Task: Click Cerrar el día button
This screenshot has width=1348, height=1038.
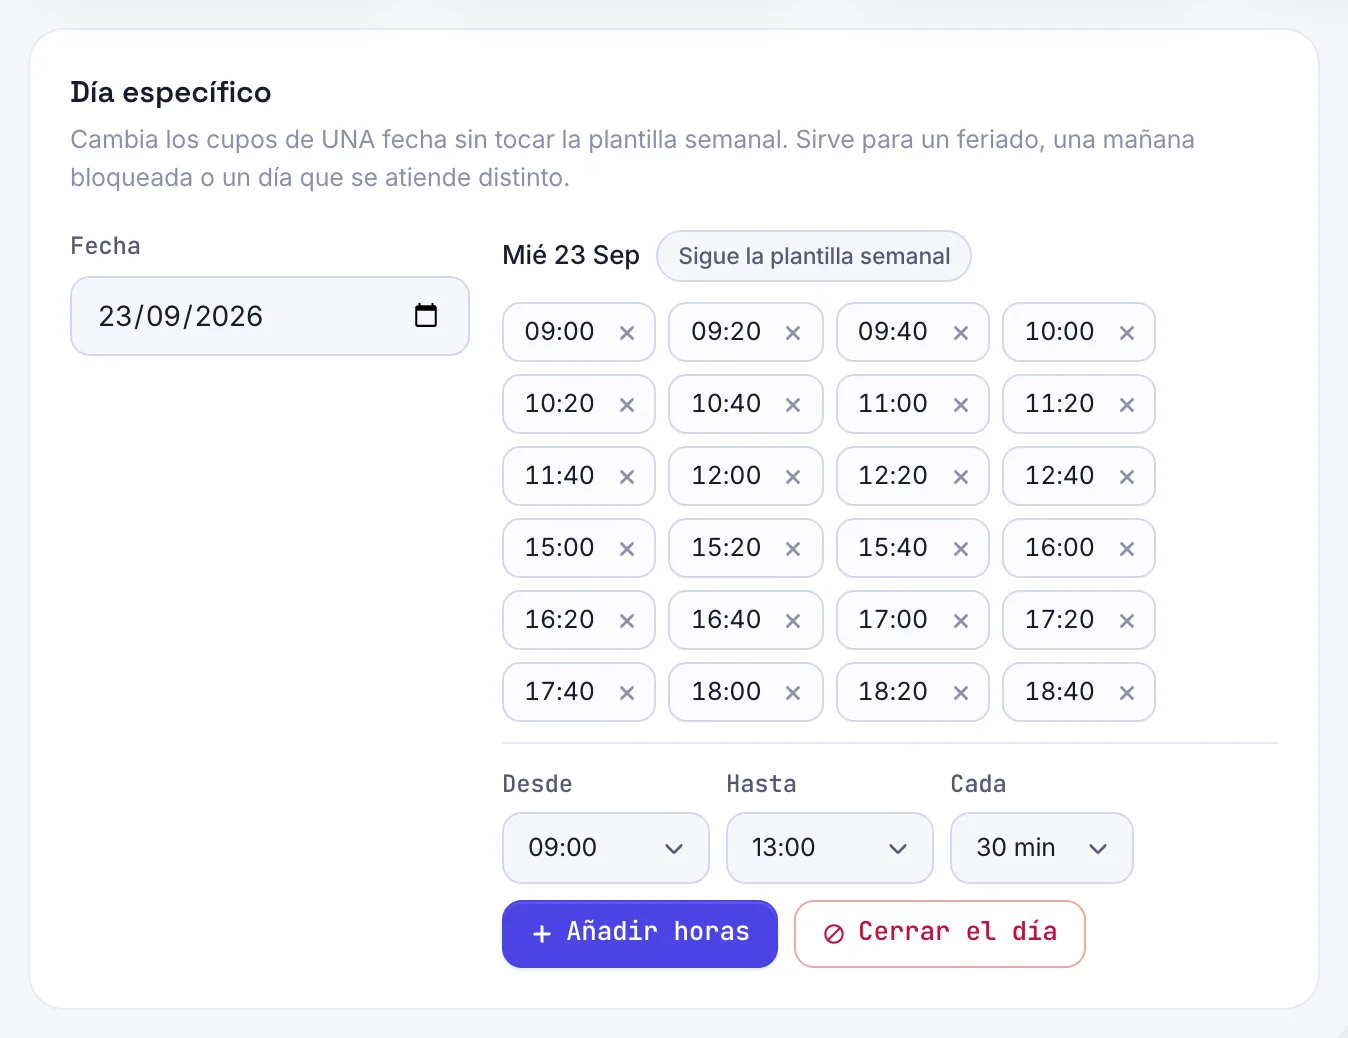Action: pos(940,934)
